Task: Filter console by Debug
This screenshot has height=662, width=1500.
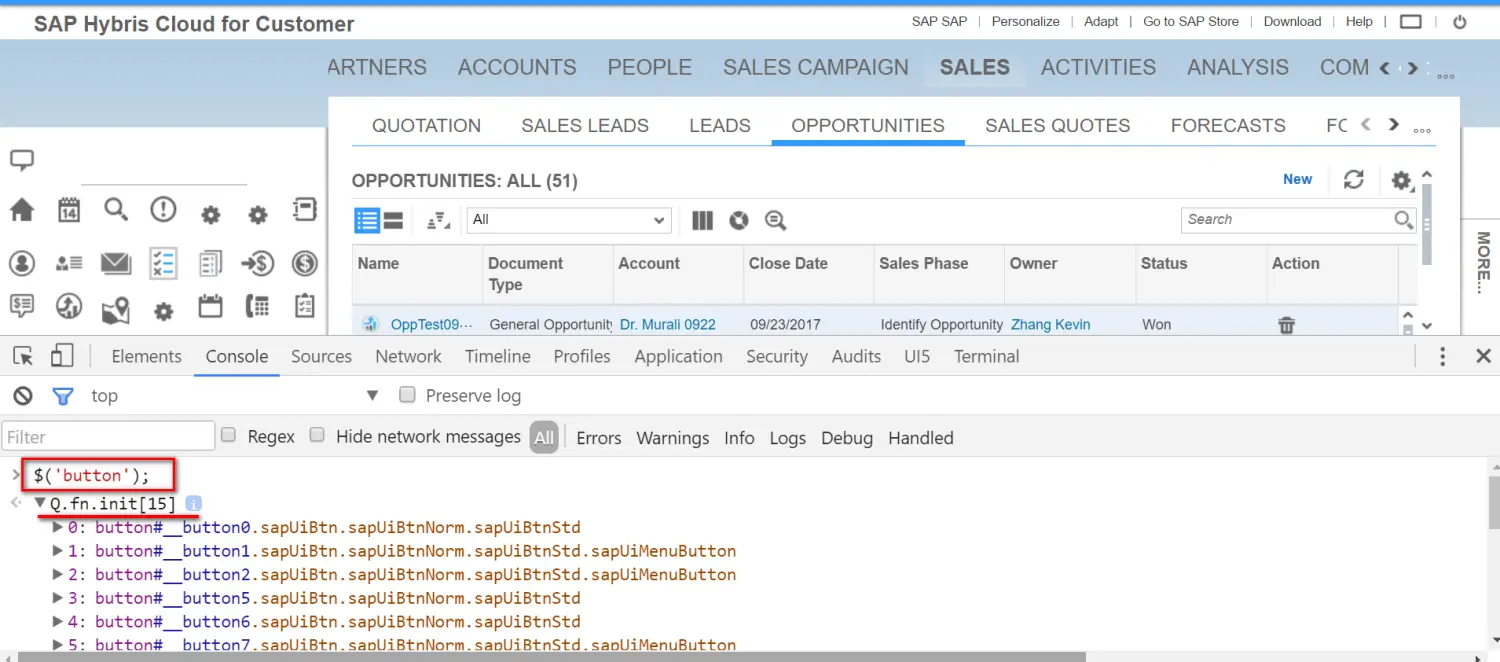Action: (847, 438)
